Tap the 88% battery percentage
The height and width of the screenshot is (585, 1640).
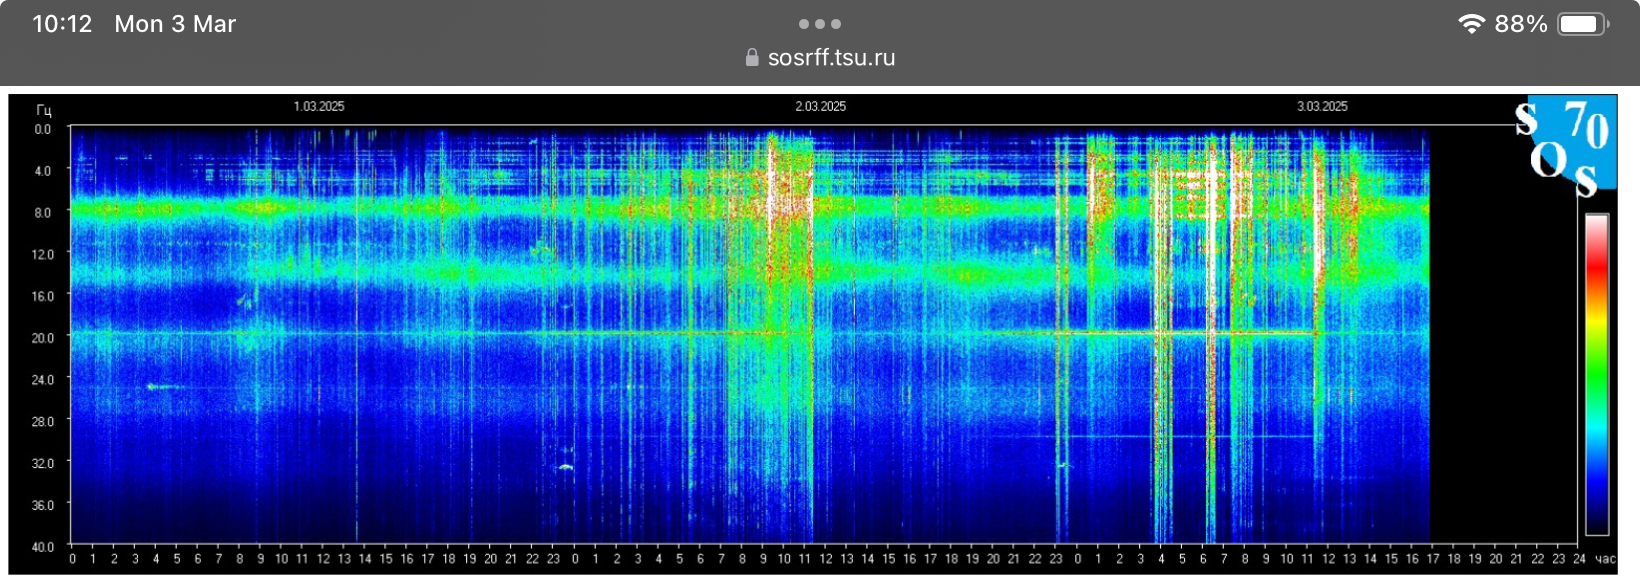tap(1521, 24)
